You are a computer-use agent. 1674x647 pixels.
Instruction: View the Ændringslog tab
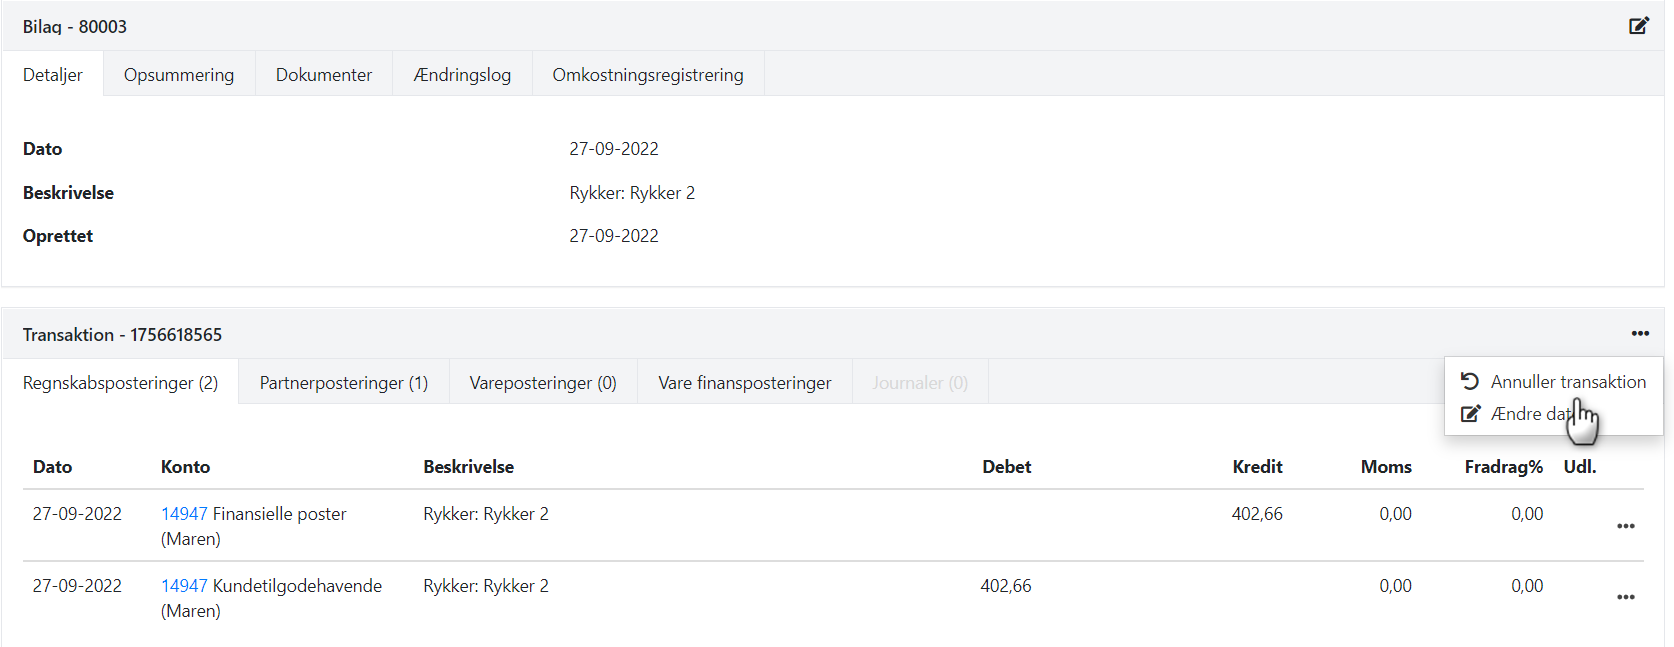462,75
